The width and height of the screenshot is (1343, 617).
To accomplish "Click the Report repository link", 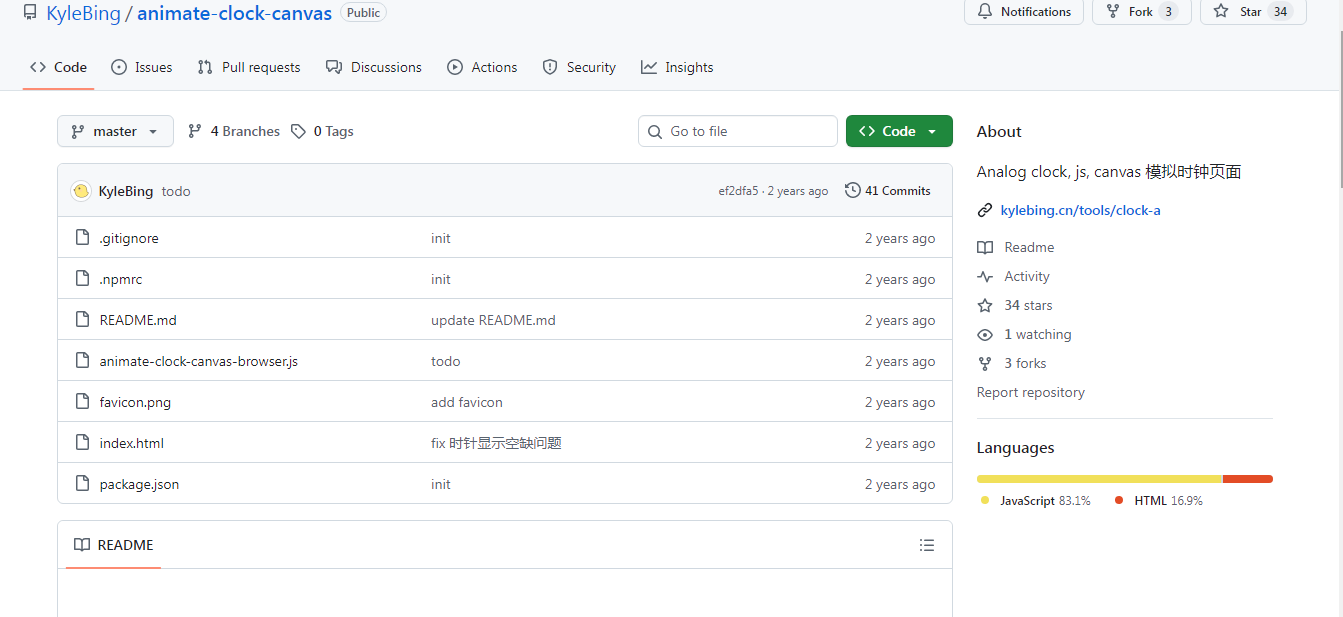I will click(x=1031, y=392).
